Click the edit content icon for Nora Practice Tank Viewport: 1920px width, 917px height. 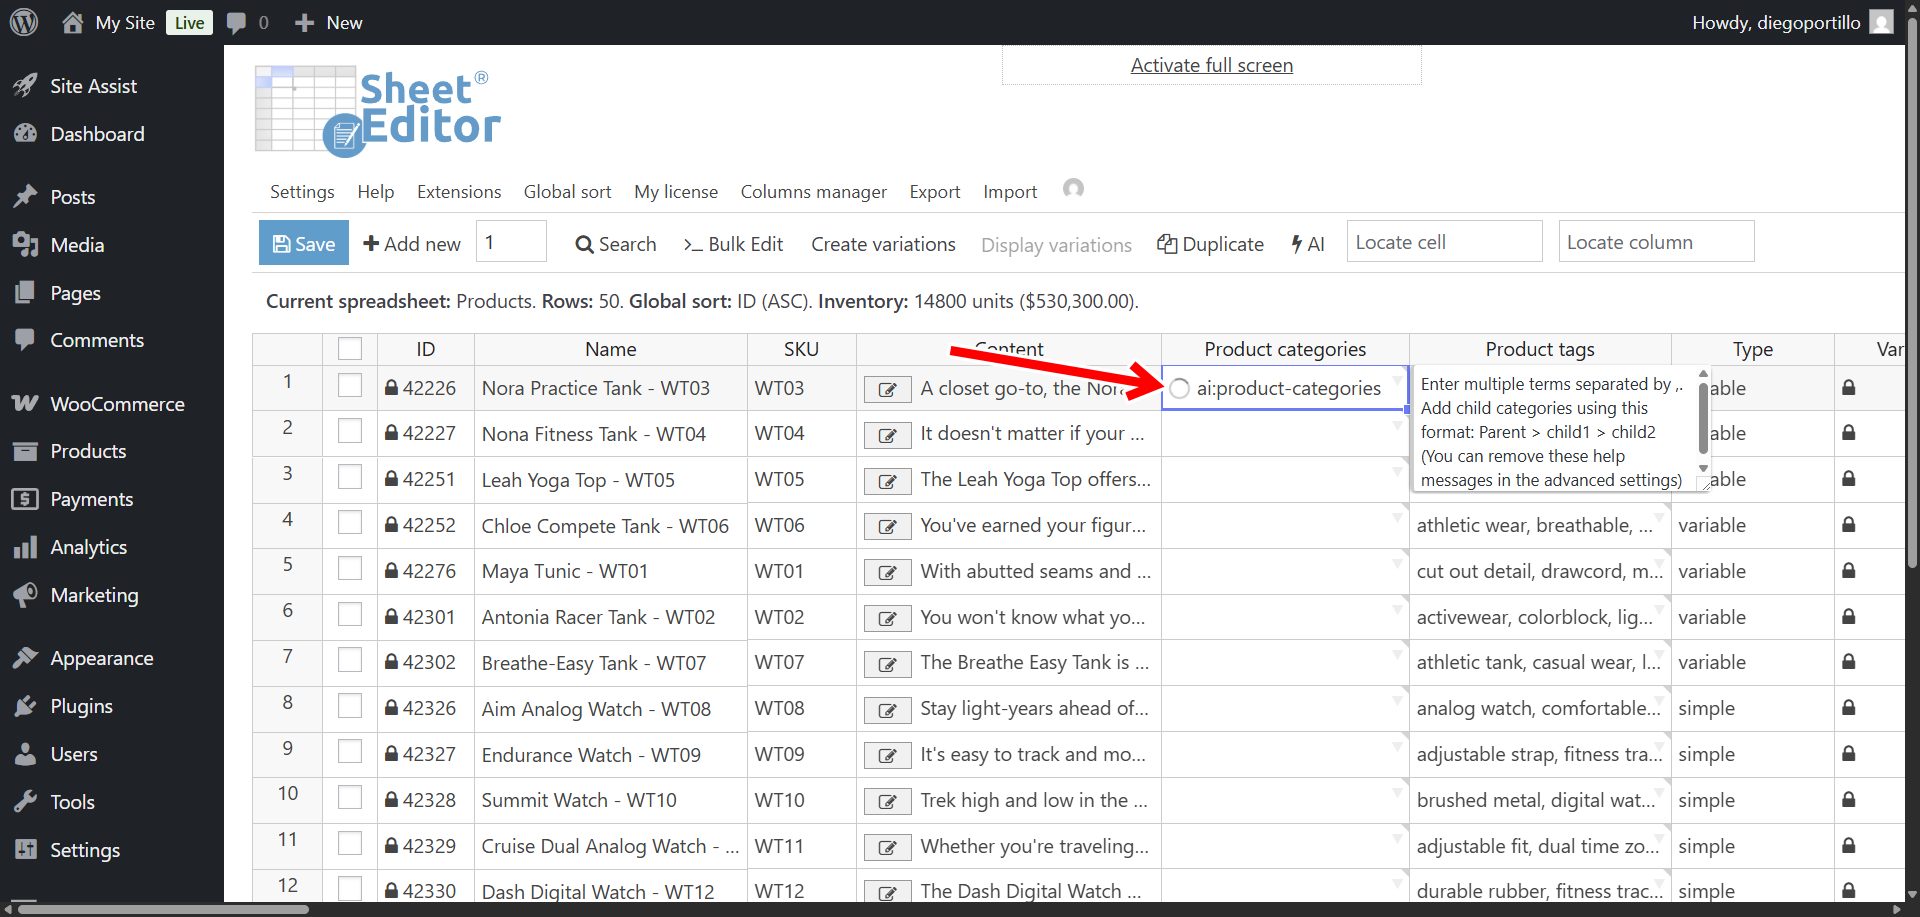(887, 389)
